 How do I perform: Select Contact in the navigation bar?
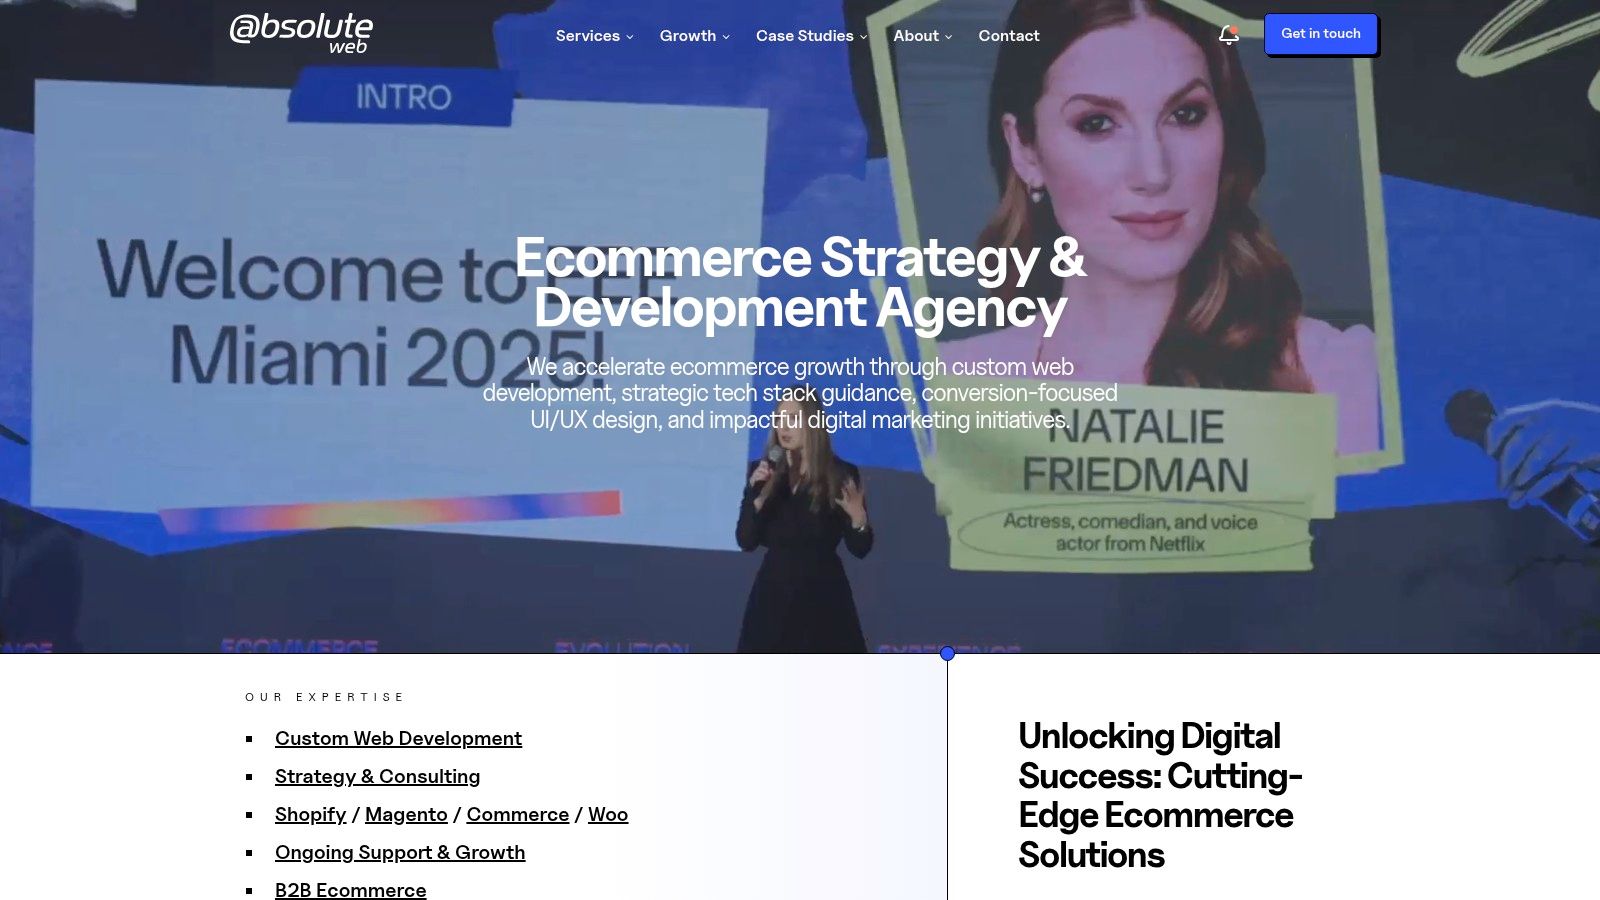1009,36
